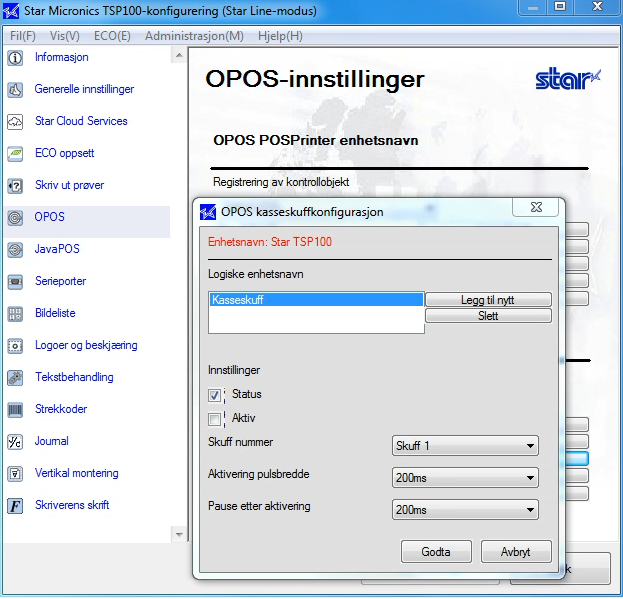
Task: Close the OPOS kasseskuffkonfigurasjon dialog
Action: (536, 207)
